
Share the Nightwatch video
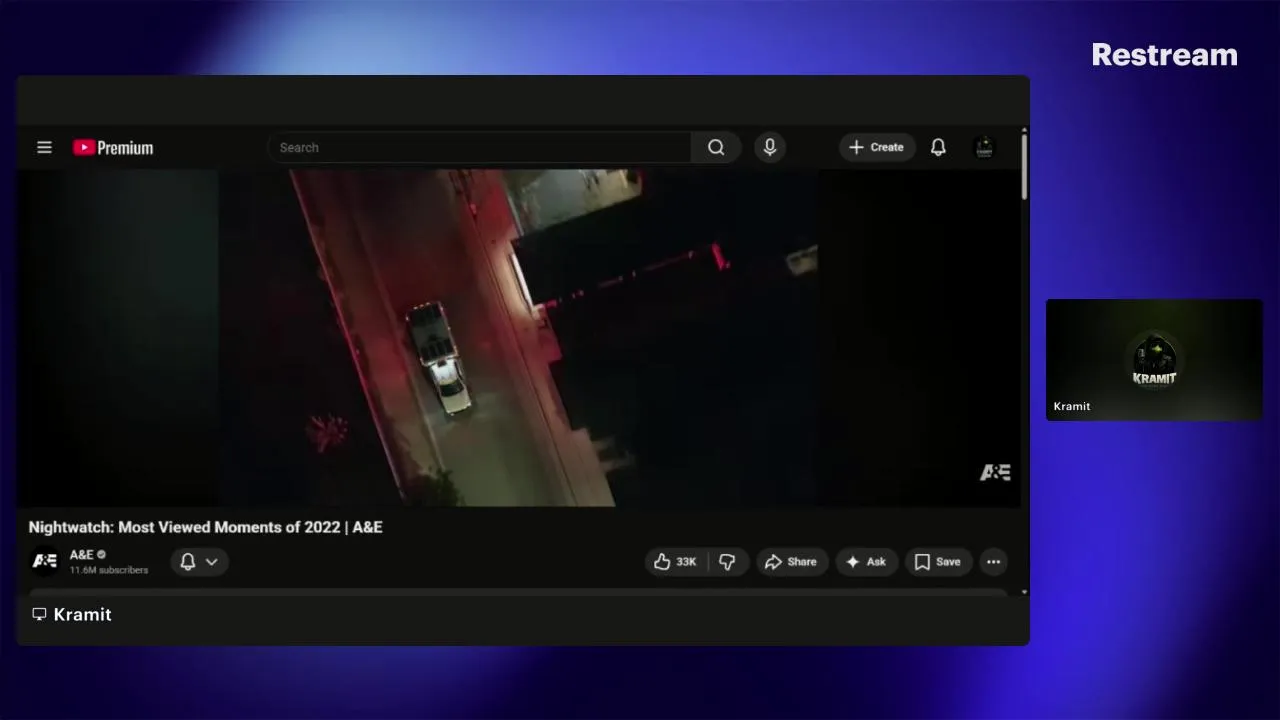792,562
